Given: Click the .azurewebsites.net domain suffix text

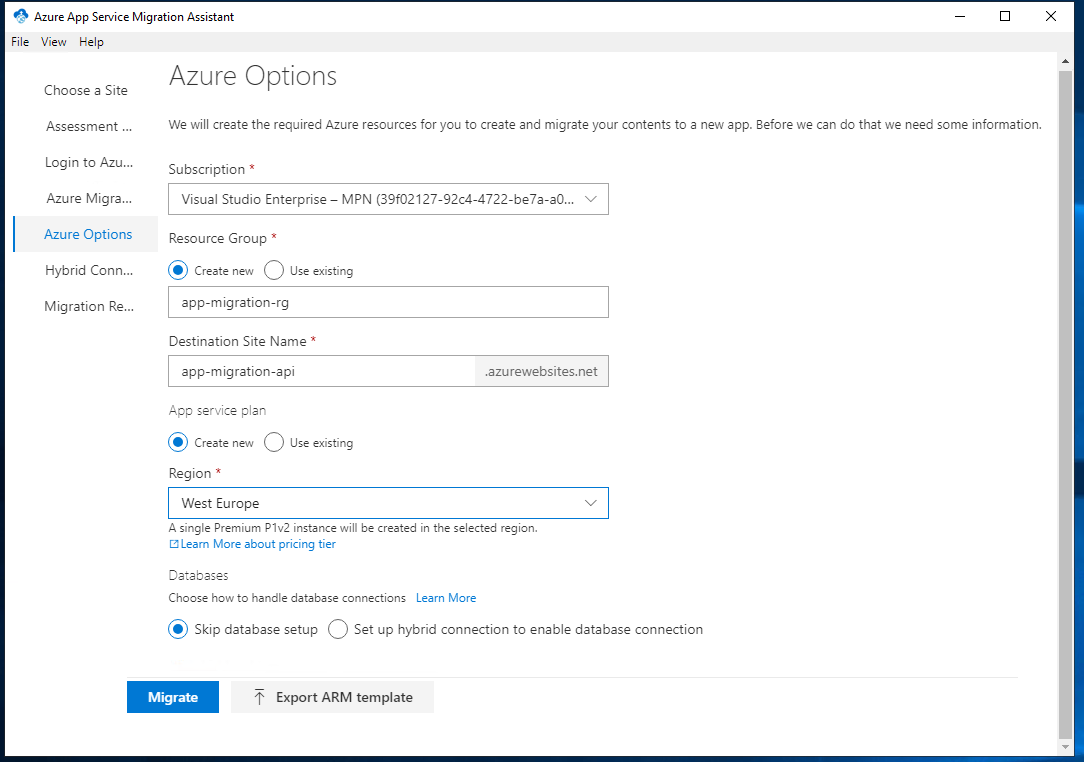Looking at the screenshot, I should tap(541, 371).
